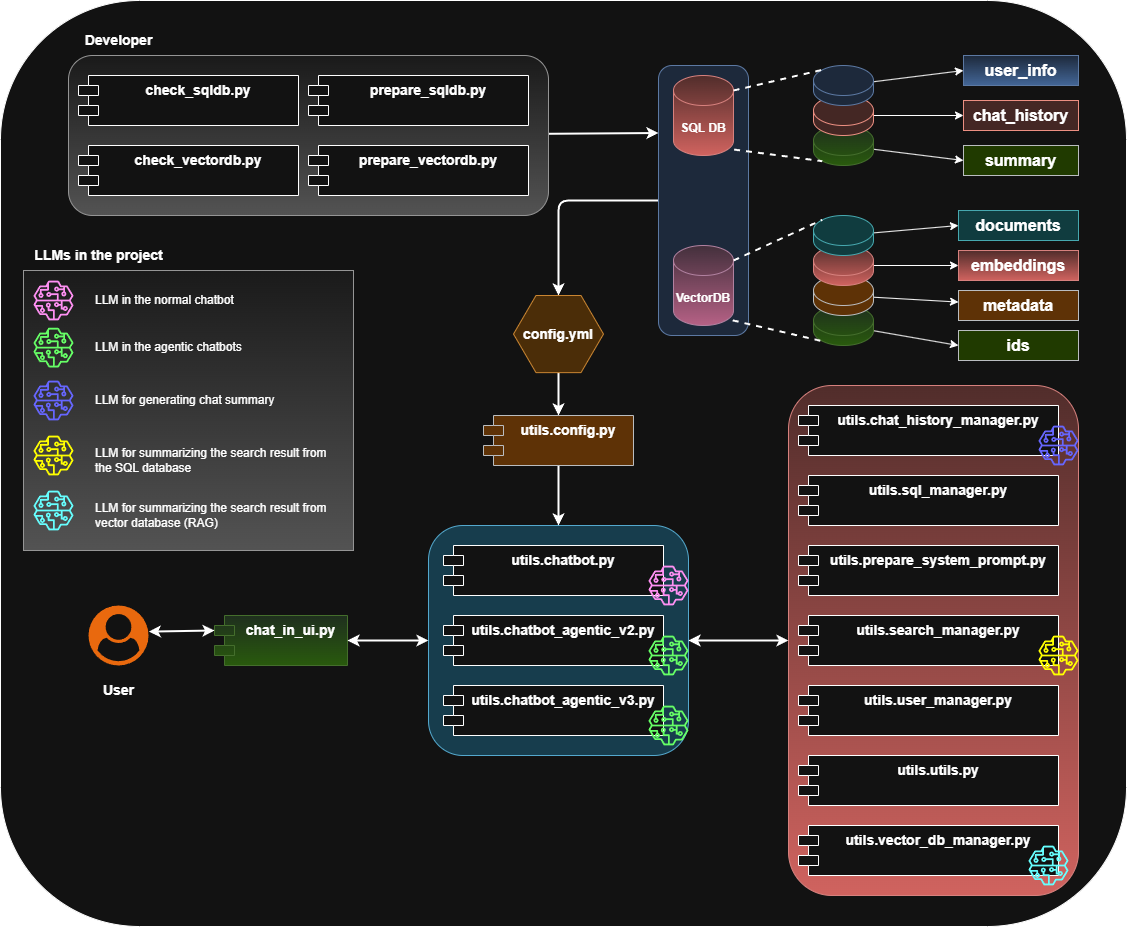Select the check_sqldb.py component
This screenshot has width=1127, height=927.
pos(192,99)
